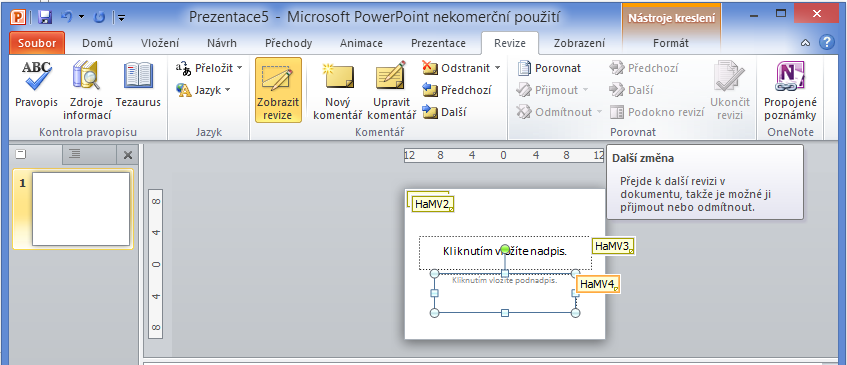
Task: Click the bottom-right corner handle of subtitle box
Action: [575, 313]
